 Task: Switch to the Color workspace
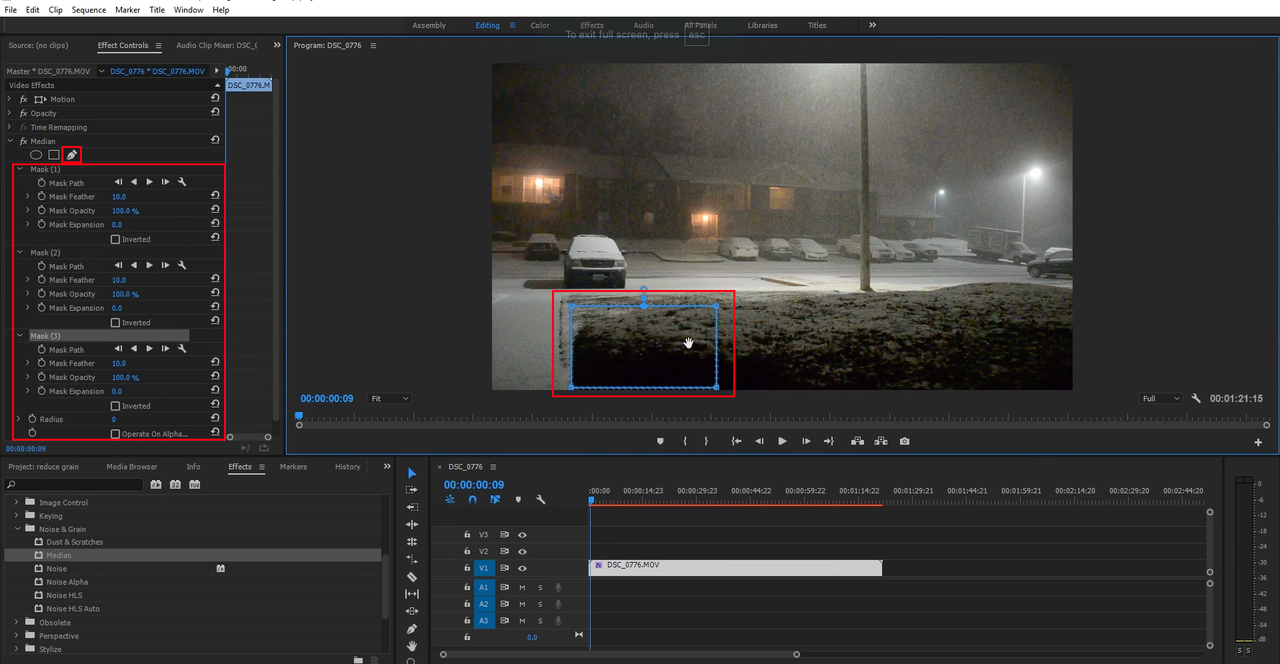[x=540, y=25]
